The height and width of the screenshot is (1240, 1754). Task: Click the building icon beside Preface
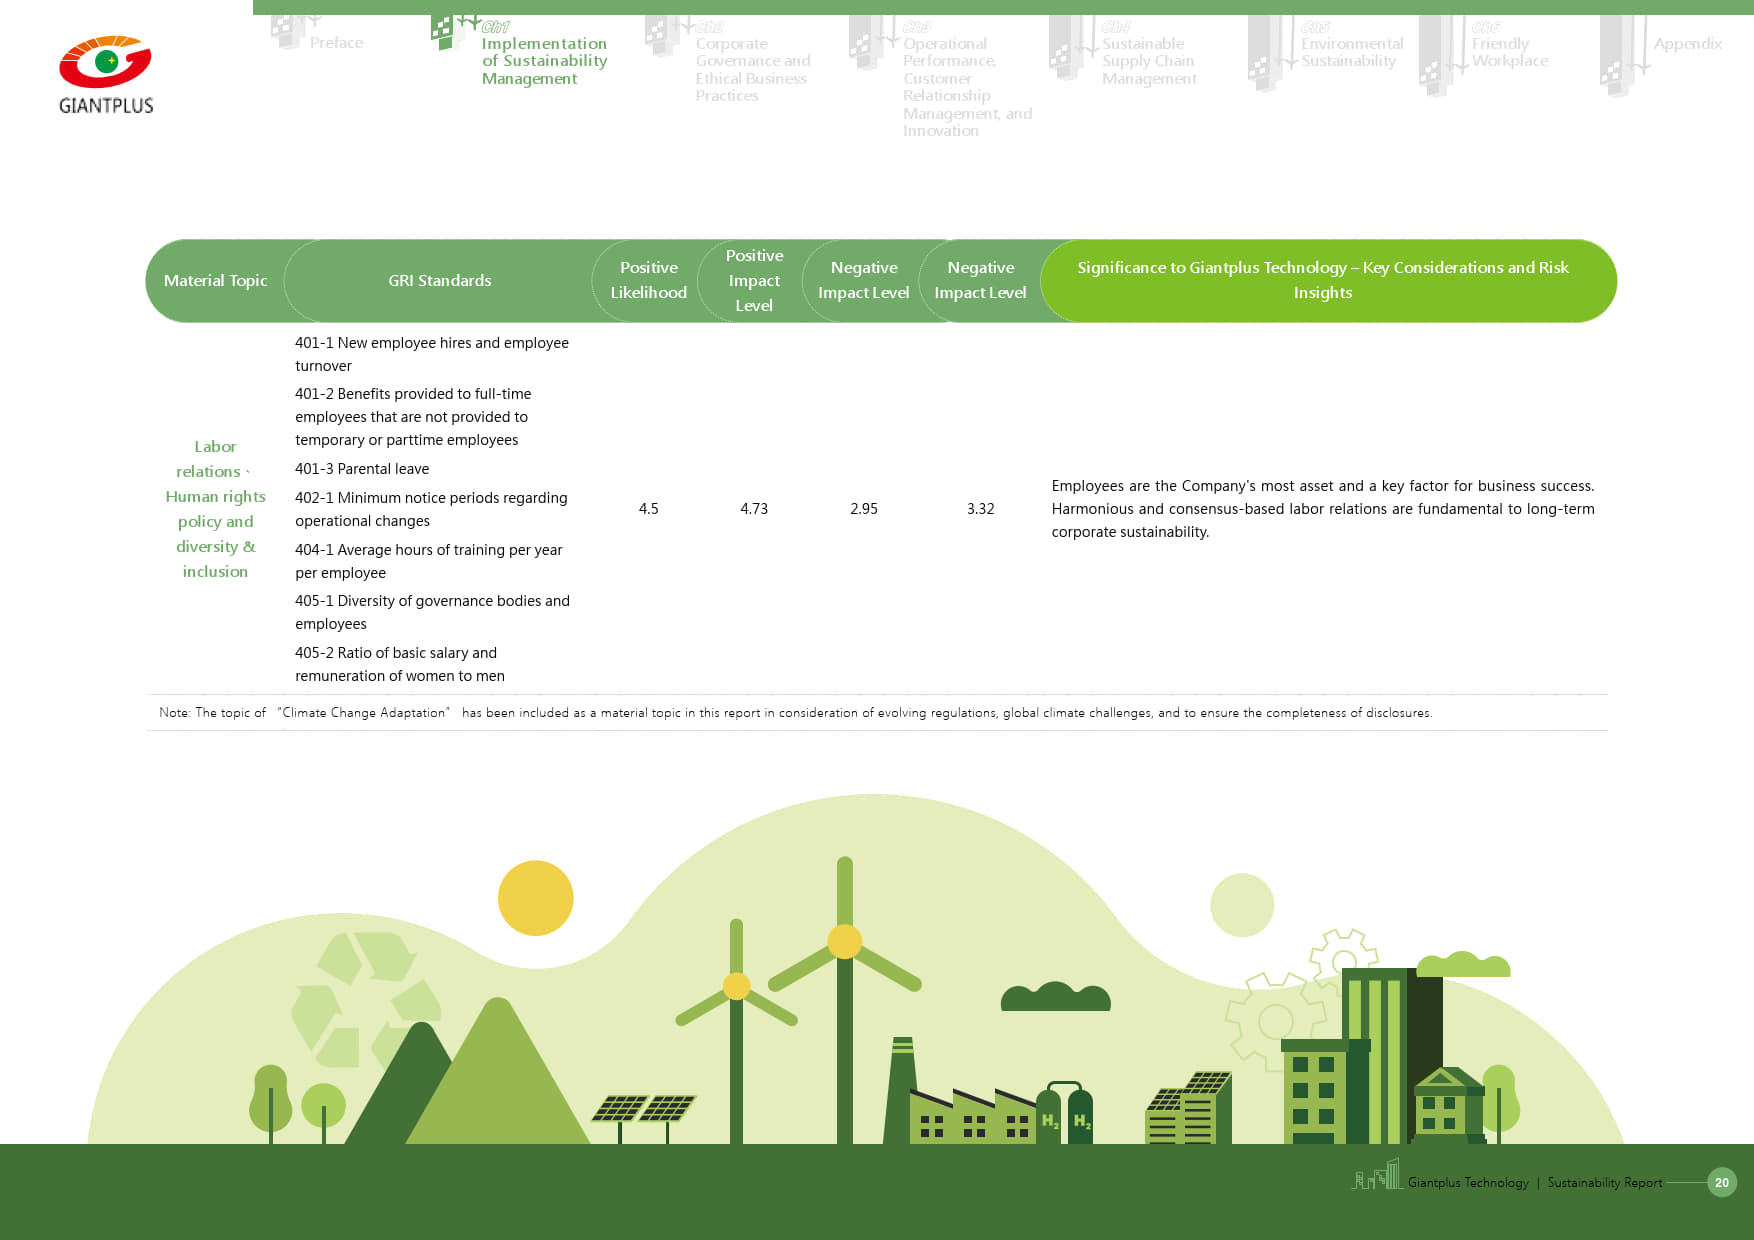(289, 31)
